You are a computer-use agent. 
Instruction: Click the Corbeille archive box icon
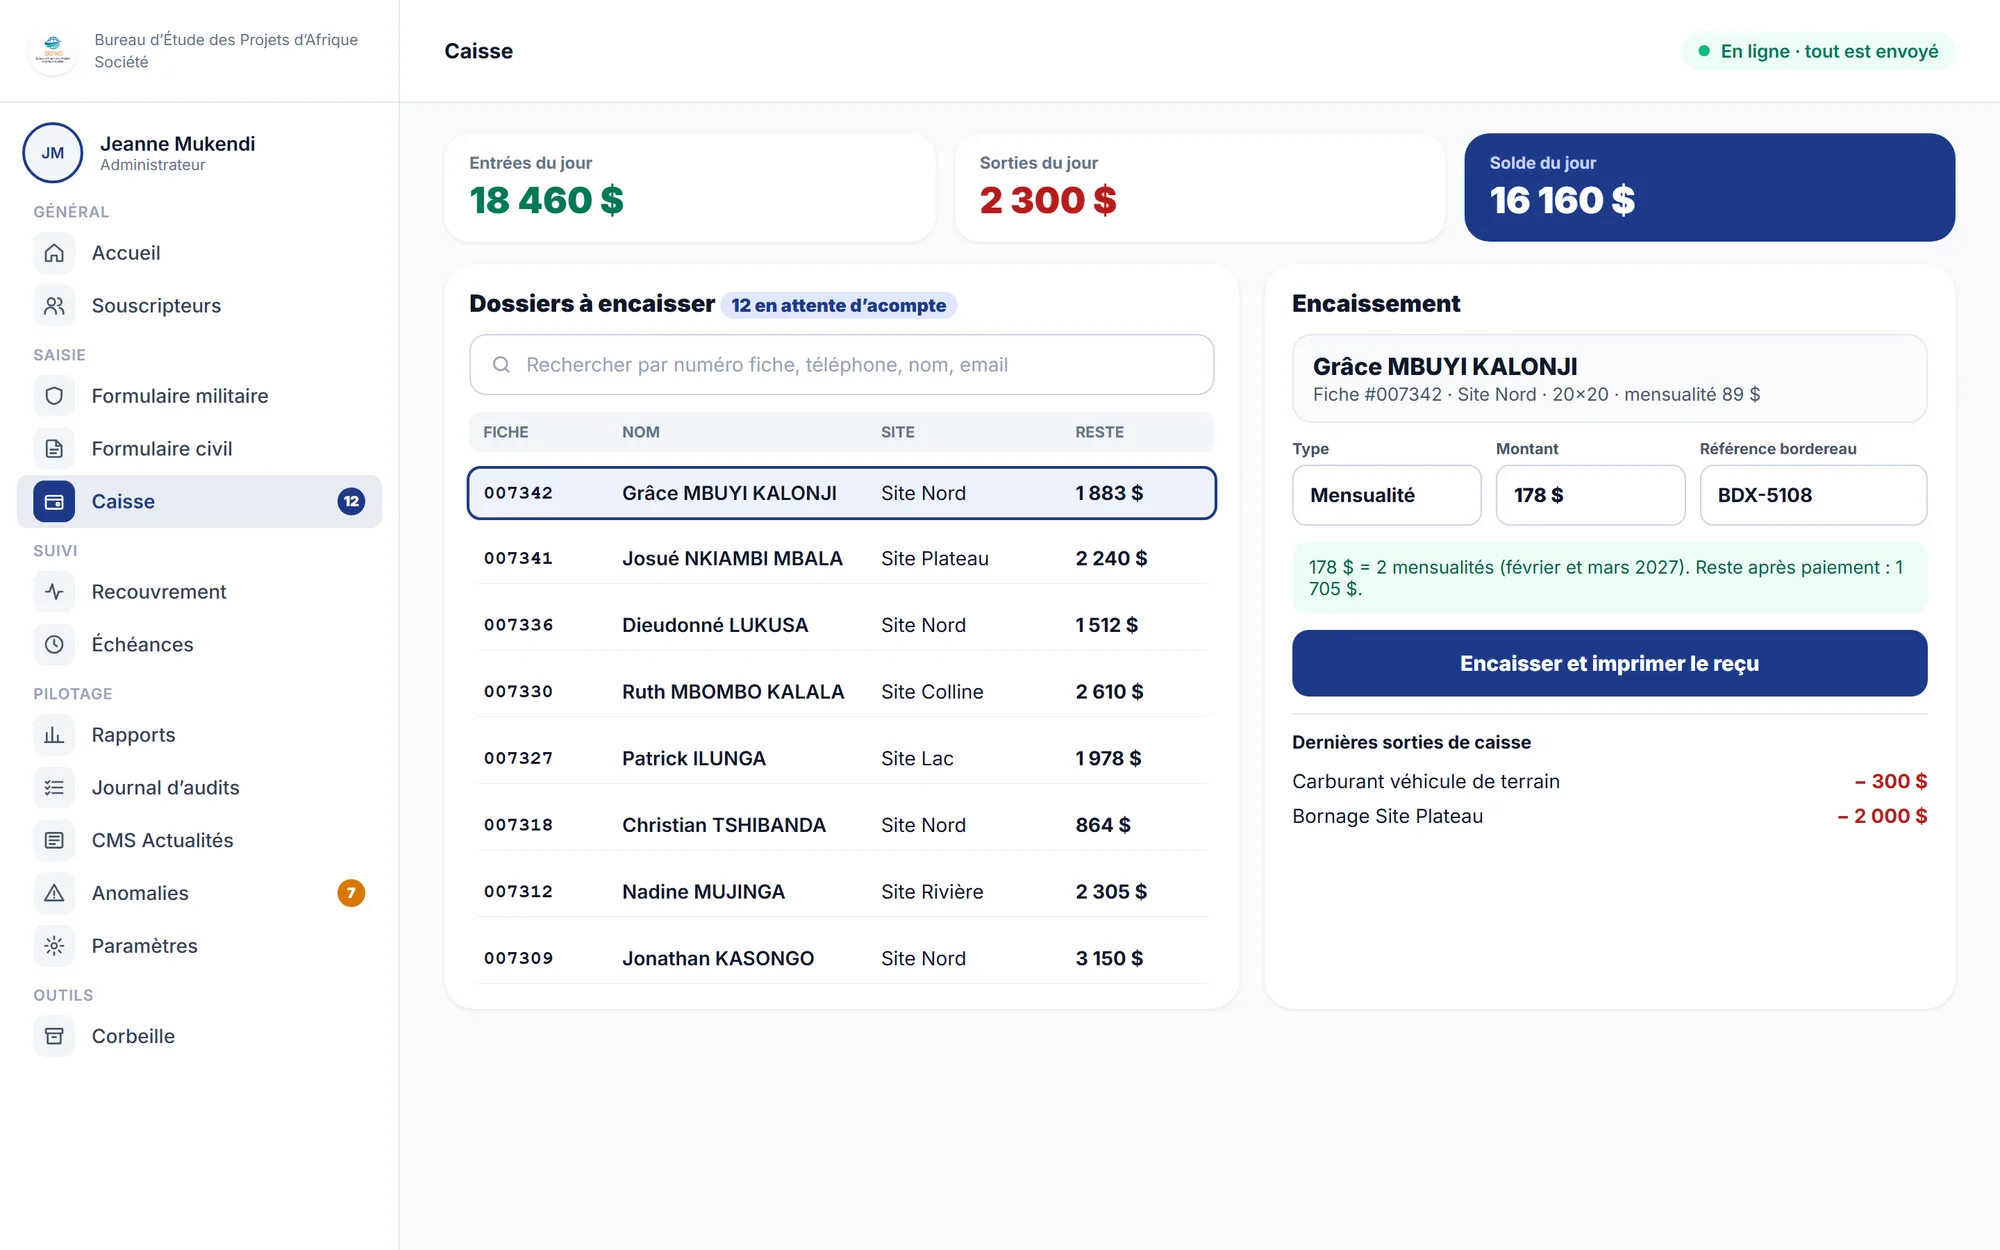coord(54,1036)
